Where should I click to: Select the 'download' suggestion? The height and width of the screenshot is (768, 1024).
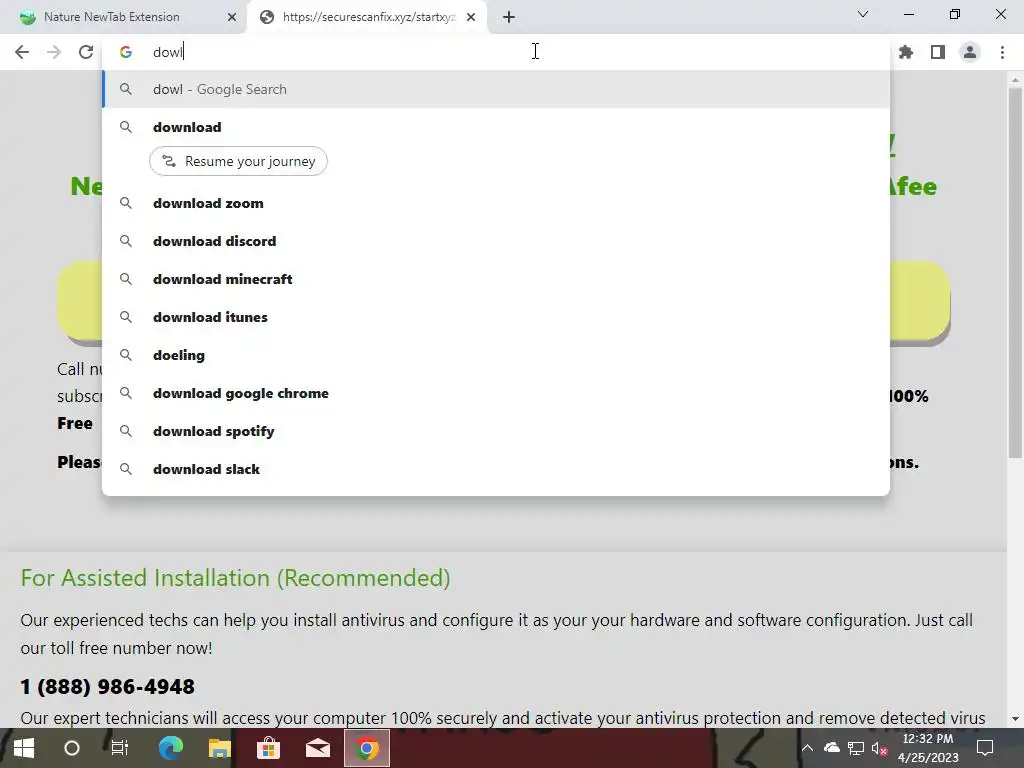click(x=496, y=127)
